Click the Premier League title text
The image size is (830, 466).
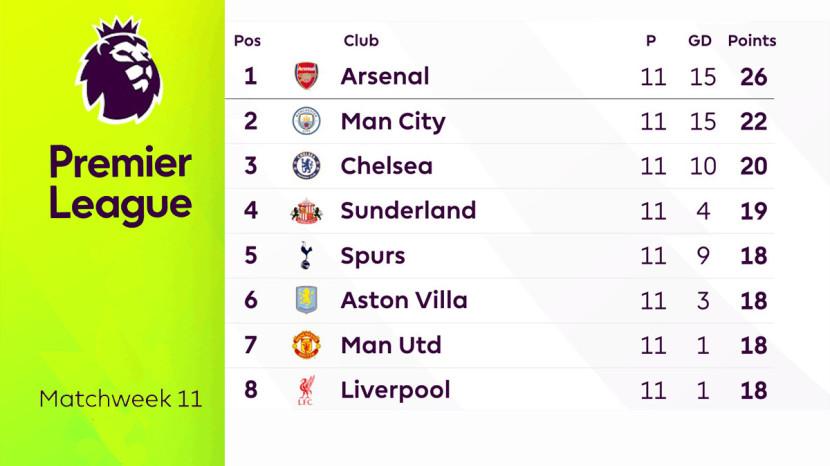coord(120,183)
